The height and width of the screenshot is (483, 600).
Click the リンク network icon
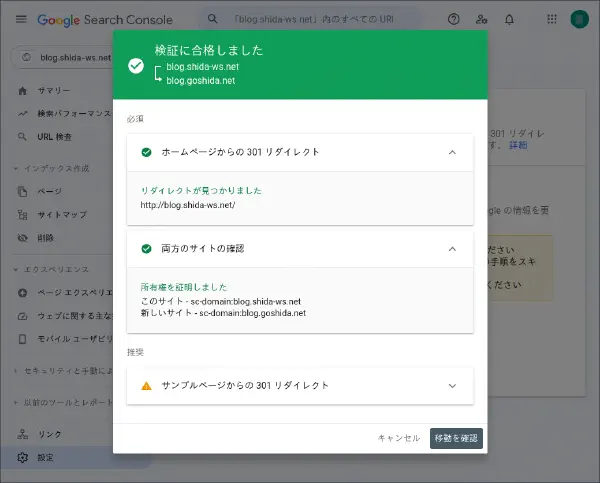(x=23, y=434)
